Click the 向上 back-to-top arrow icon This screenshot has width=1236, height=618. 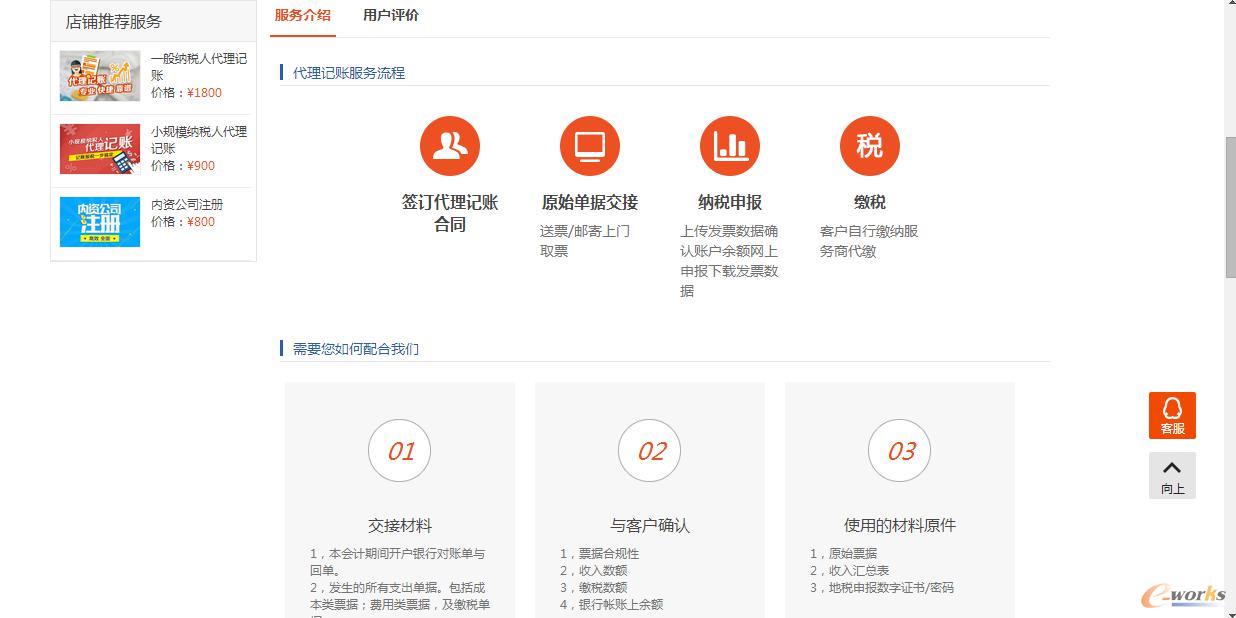(1171, 470)
